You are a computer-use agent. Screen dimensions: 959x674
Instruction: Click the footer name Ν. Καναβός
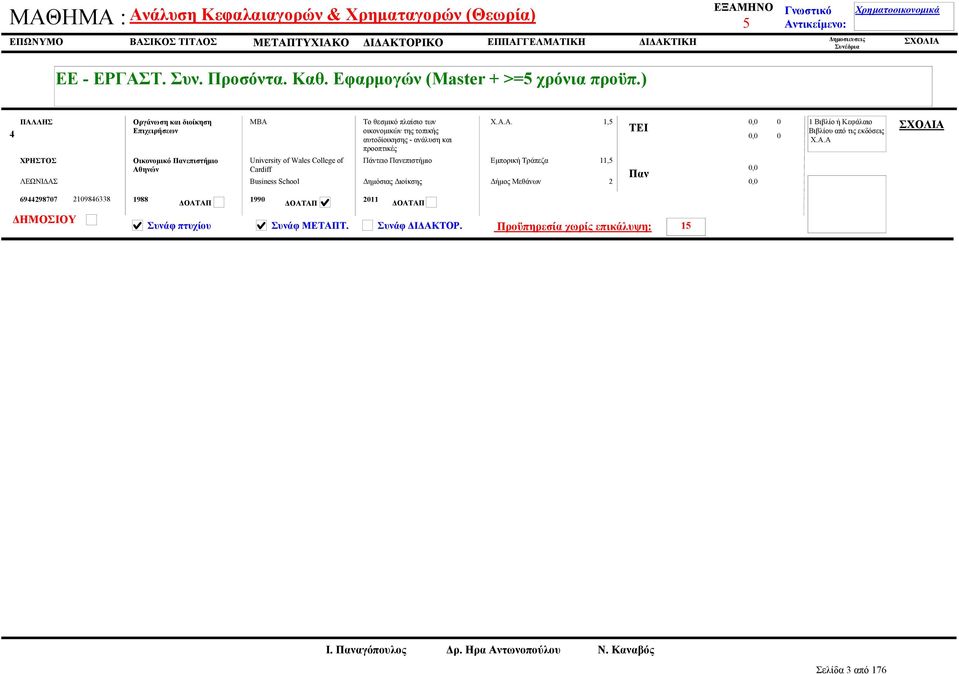tap(626, 650)
